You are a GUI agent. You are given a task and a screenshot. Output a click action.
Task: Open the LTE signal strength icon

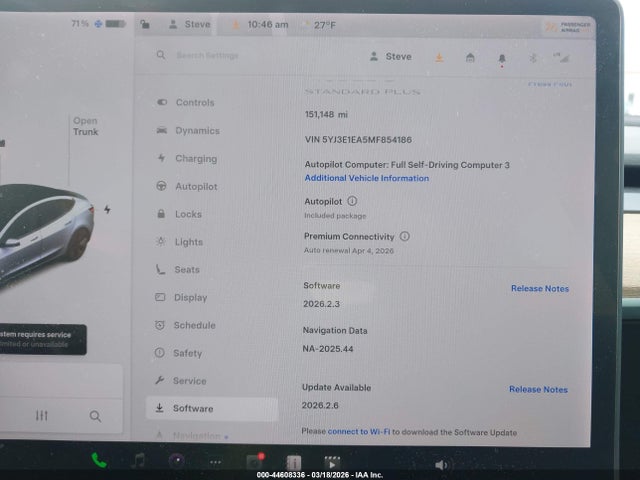point(562,58)
